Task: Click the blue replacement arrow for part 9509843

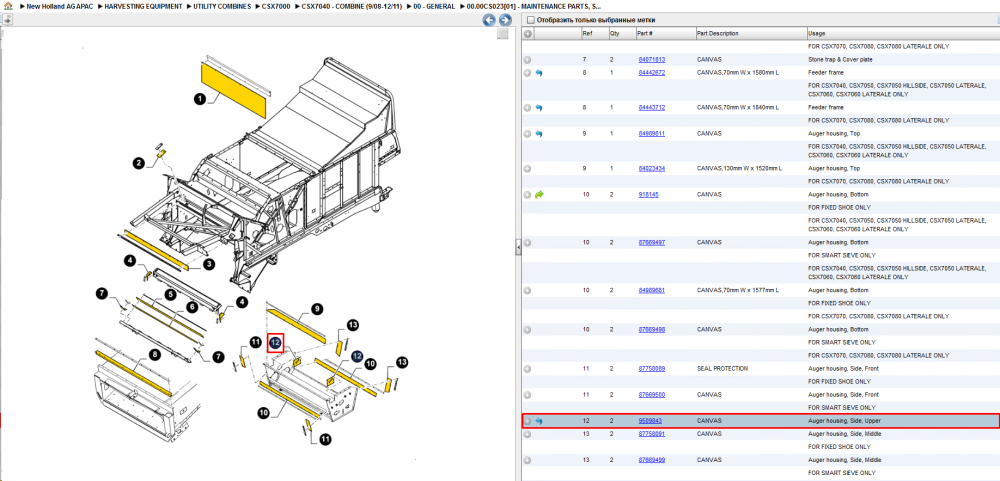Action: click(x=539, y=421)
